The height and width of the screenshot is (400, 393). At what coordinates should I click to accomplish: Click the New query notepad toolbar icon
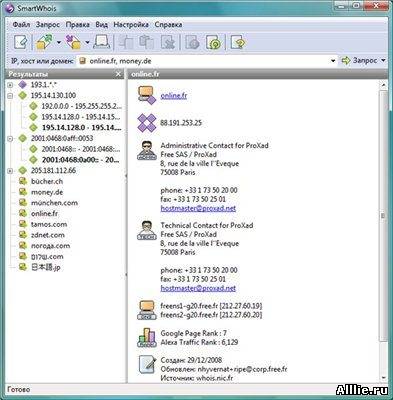click(20, 42)
